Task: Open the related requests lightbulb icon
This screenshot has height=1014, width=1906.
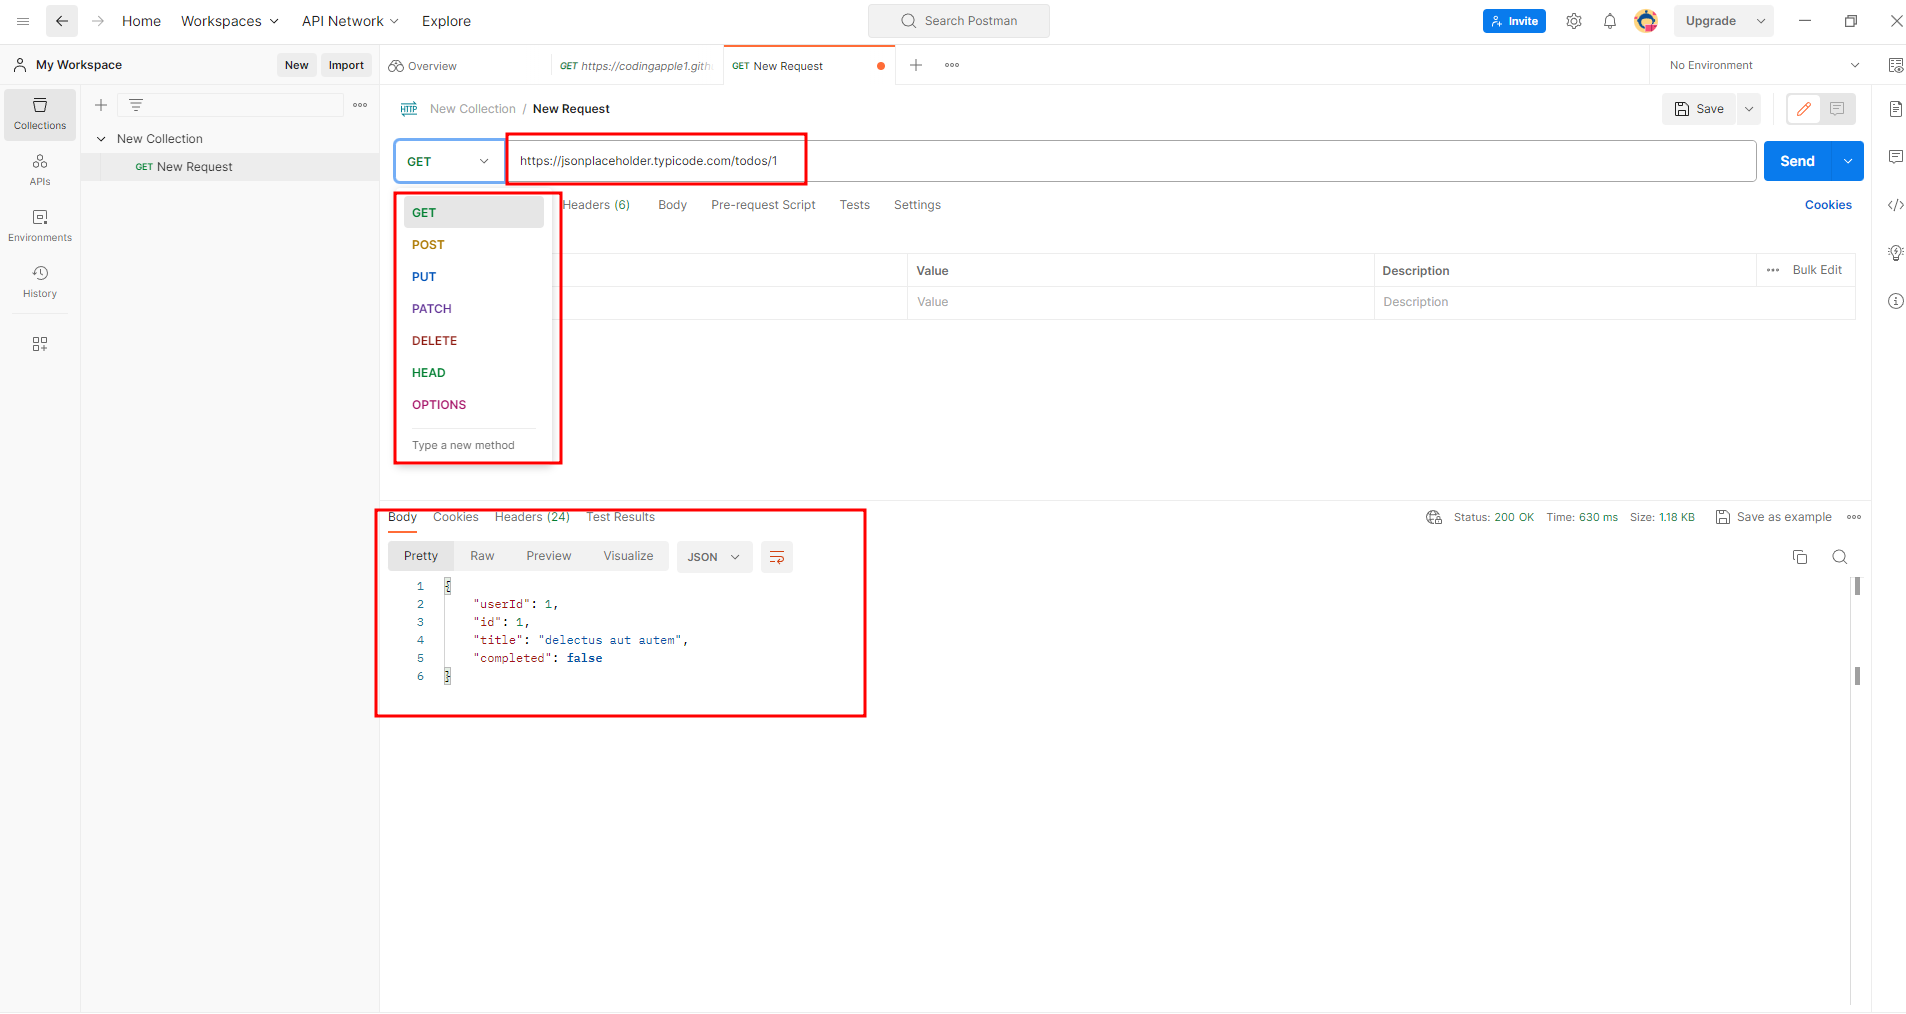Action: (1896, 253)
